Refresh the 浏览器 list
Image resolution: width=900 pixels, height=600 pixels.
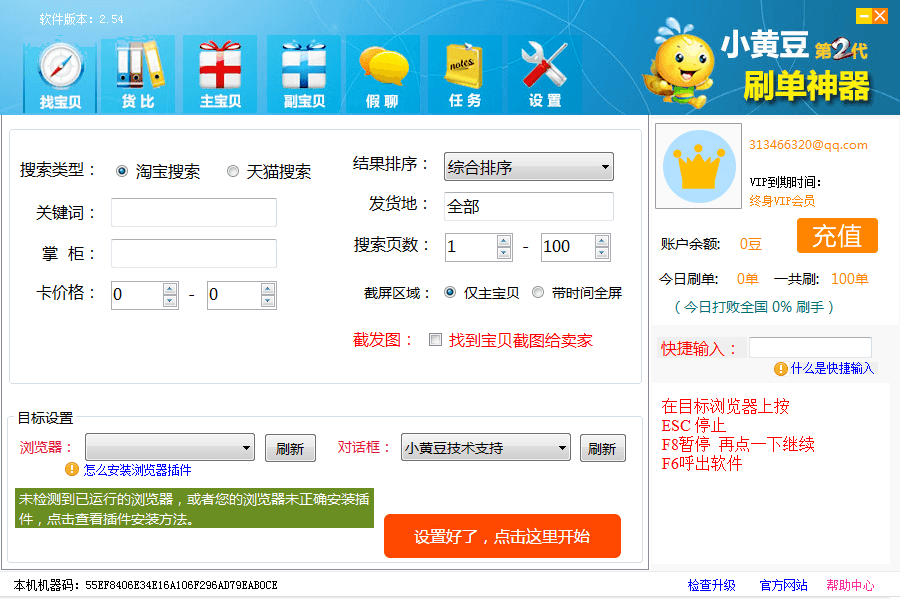290,448
